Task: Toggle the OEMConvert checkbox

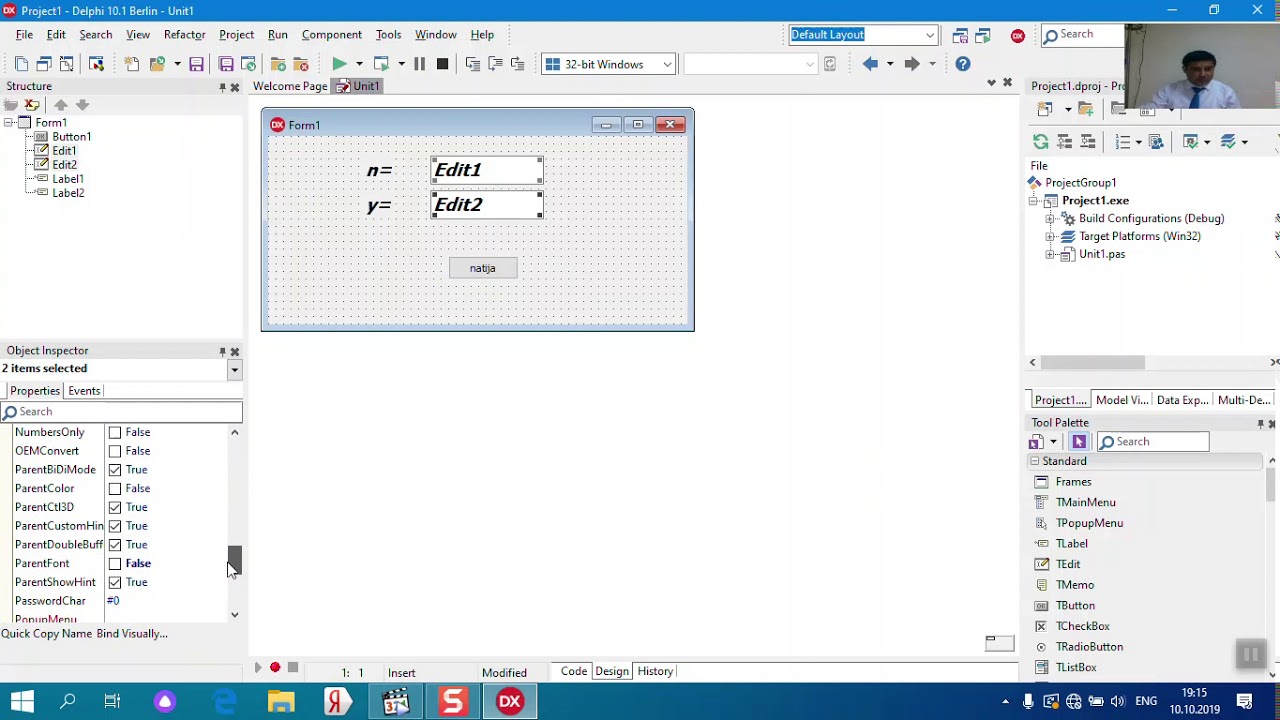Action: coord(115,451)
